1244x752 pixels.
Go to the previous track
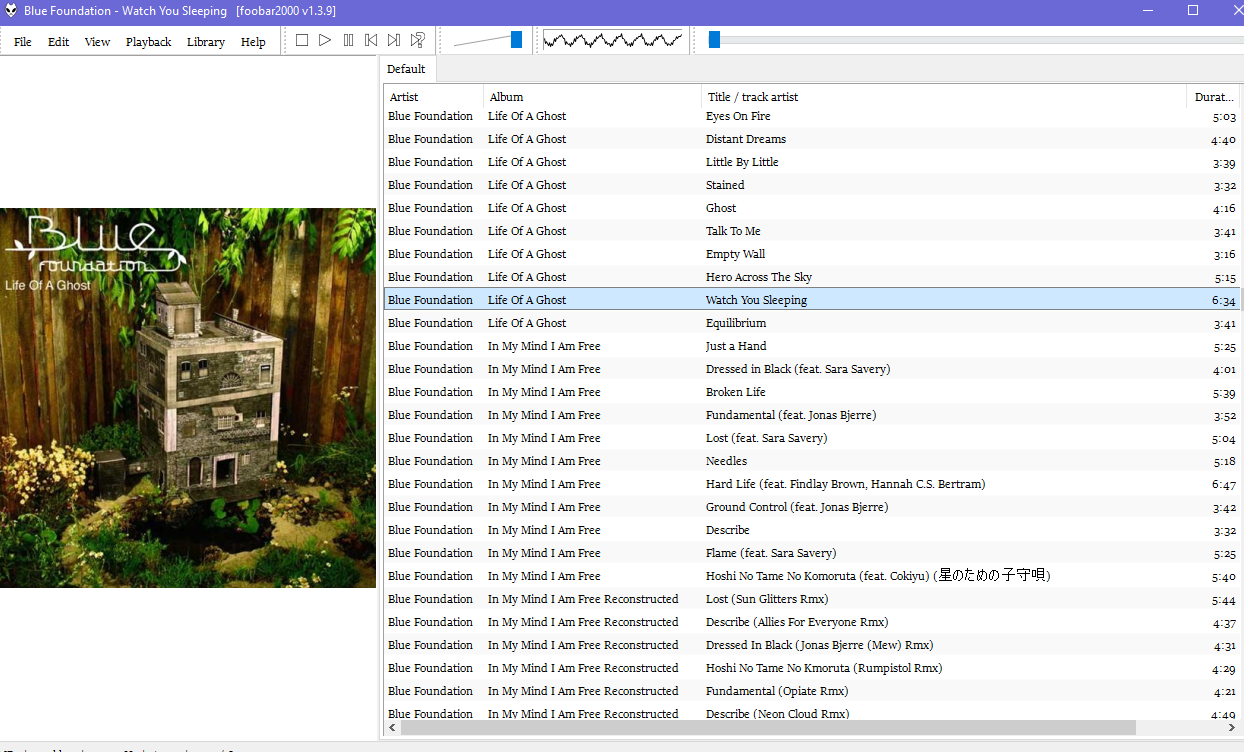point(371,40)
